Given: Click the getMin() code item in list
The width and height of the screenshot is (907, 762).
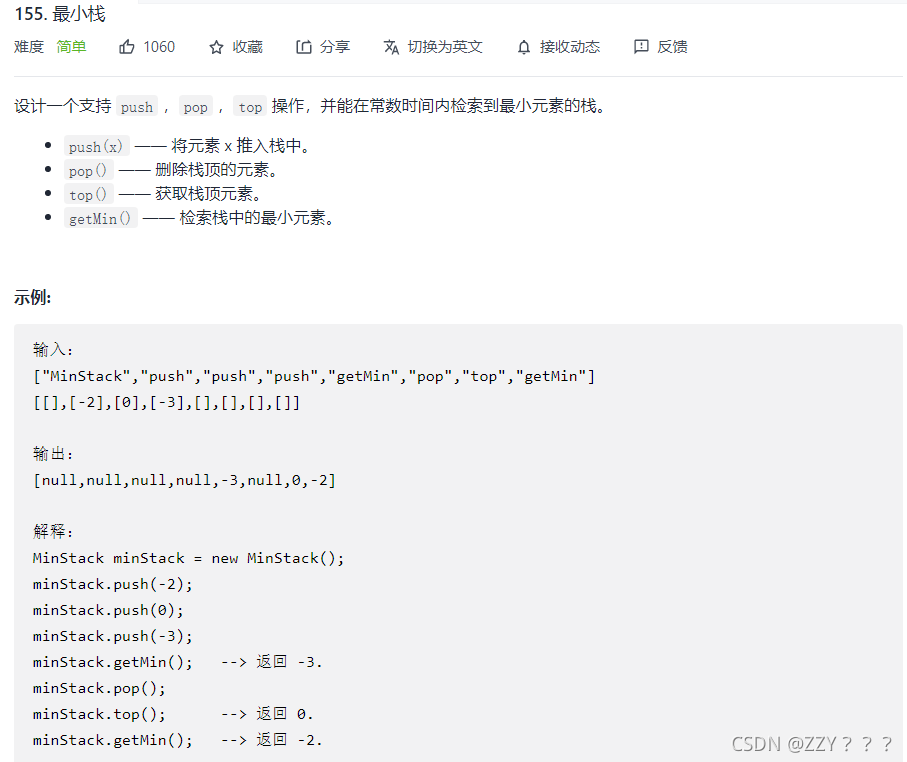Looking at the screenshot, I should click(100, 218).
